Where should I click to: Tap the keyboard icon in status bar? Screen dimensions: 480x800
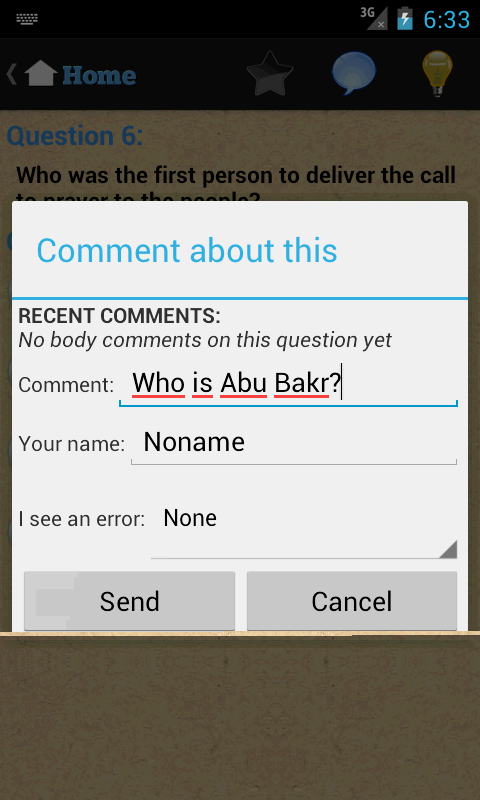click(x=27, y=19)
